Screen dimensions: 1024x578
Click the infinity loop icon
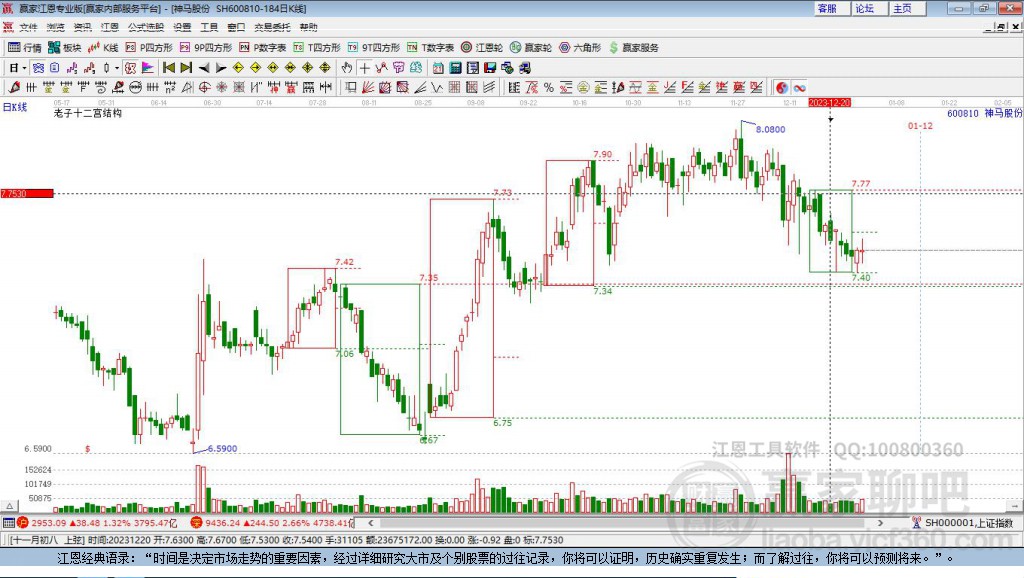pyautogui.click(x=799, y=88)
